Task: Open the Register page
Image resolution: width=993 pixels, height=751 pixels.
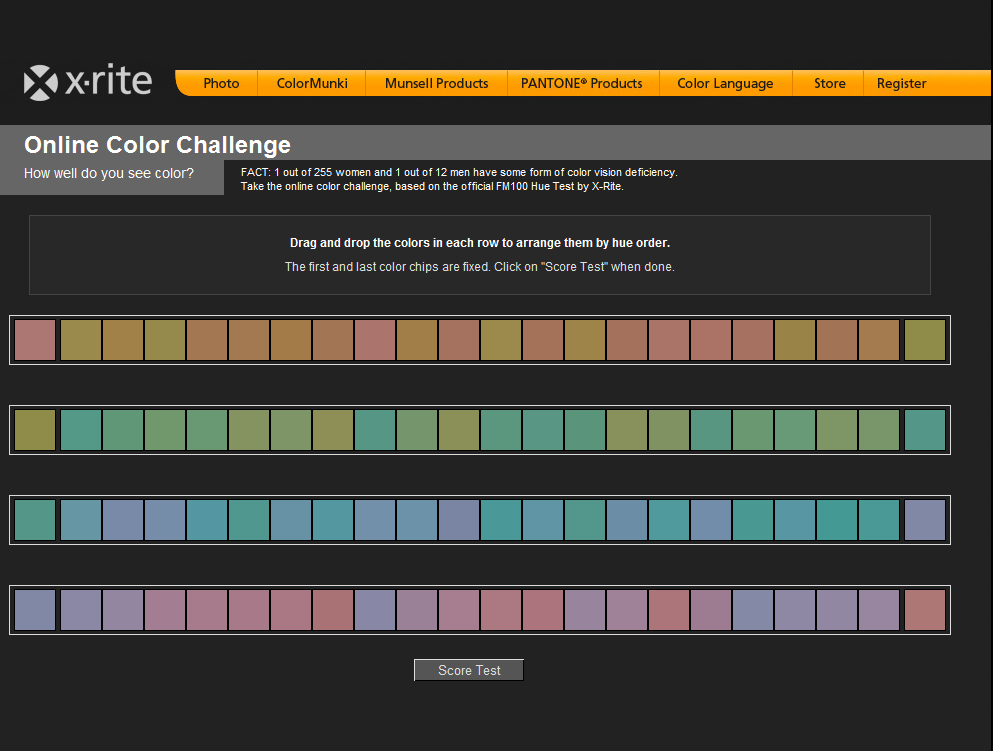Action: coord(901,83)
